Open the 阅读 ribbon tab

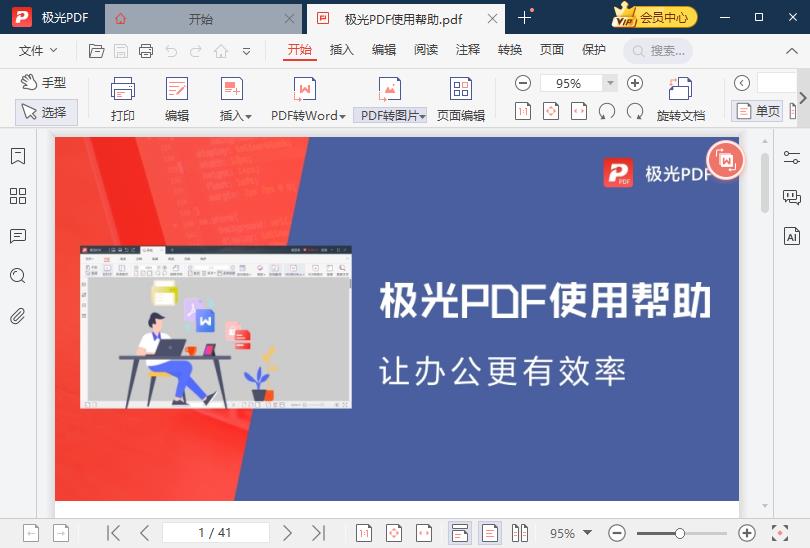[426, 50]
